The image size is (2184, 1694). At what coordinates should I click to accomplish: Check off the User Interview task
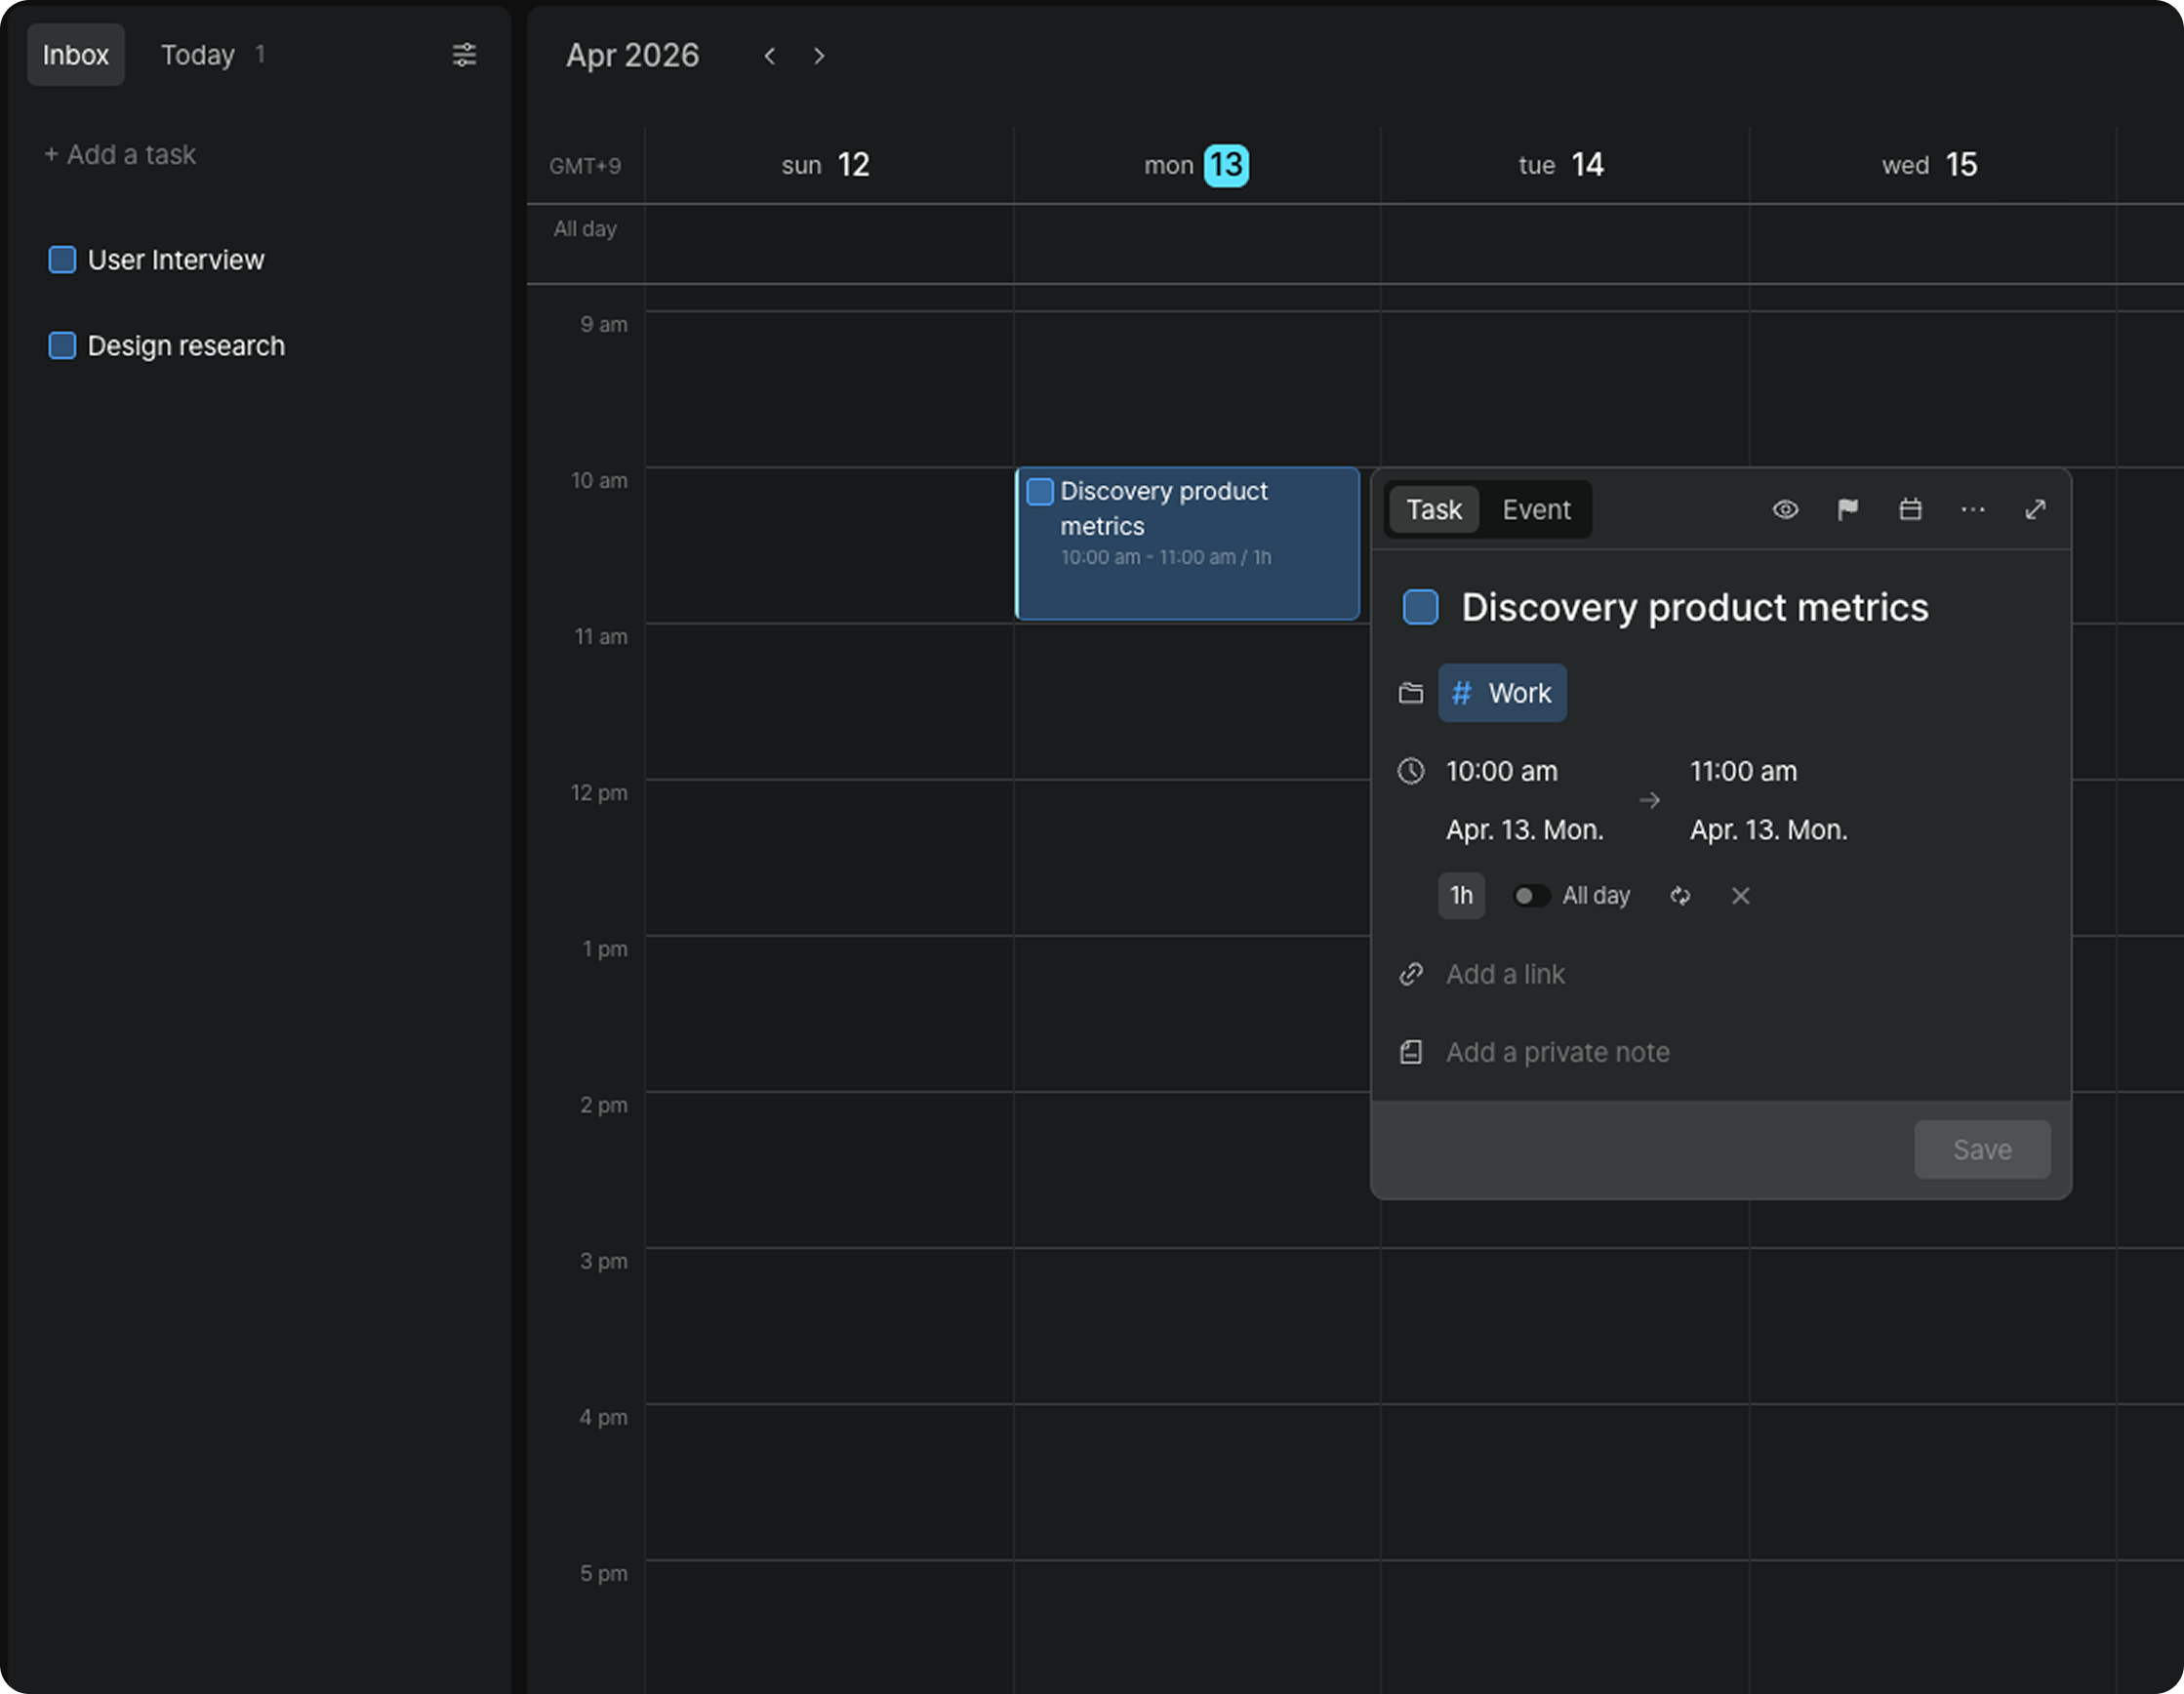tap(62, 260)
